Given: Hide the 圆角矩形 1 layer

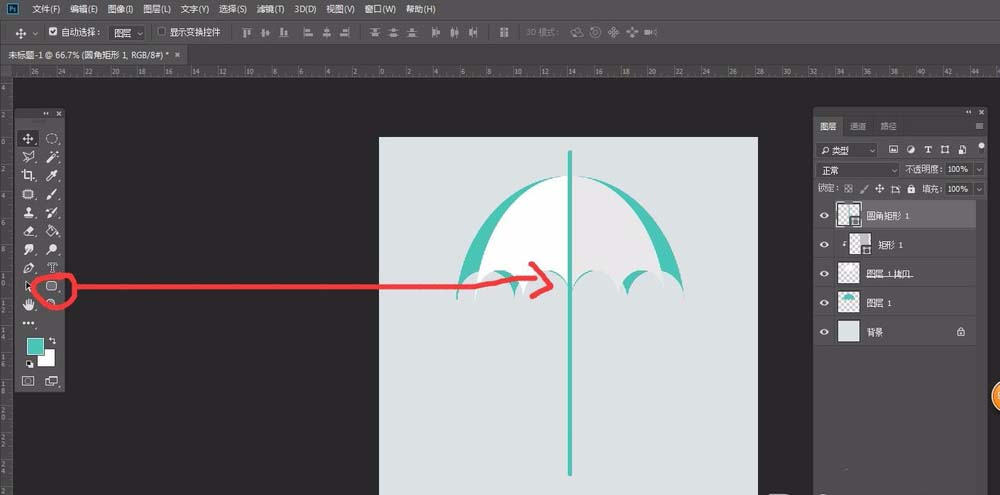Looking at the screenshot, I should point(825,215).
